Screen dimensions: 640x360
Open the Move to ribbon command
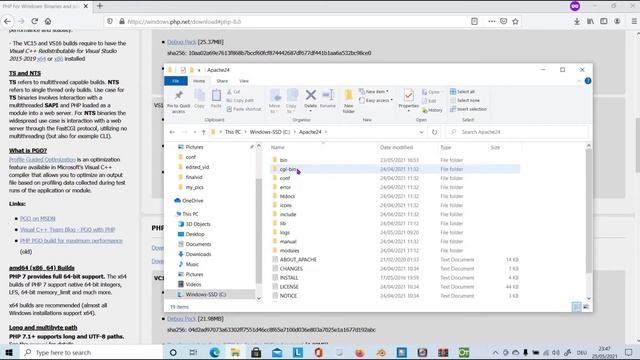coord(275,101)
